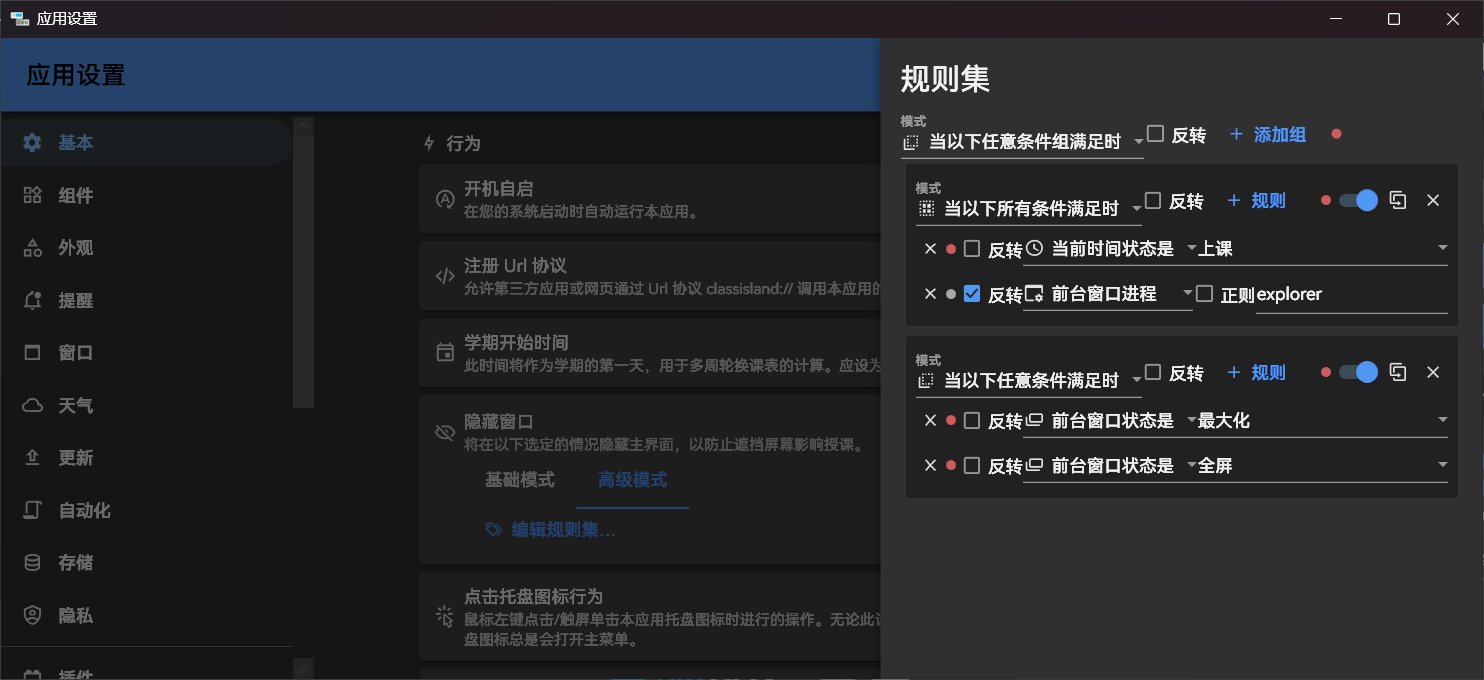Open the 自动化 script icon
The height and width of the screenshot is (680, 1484).
(x=32, y=510)
